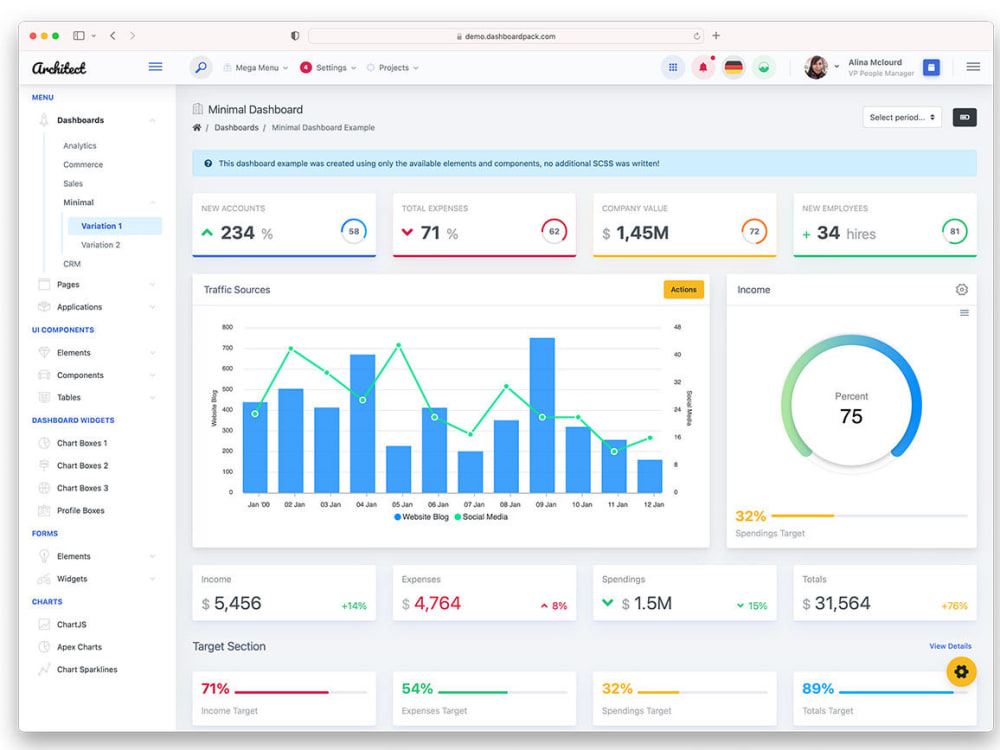Open Chart Boxes 1

(82, 443)
